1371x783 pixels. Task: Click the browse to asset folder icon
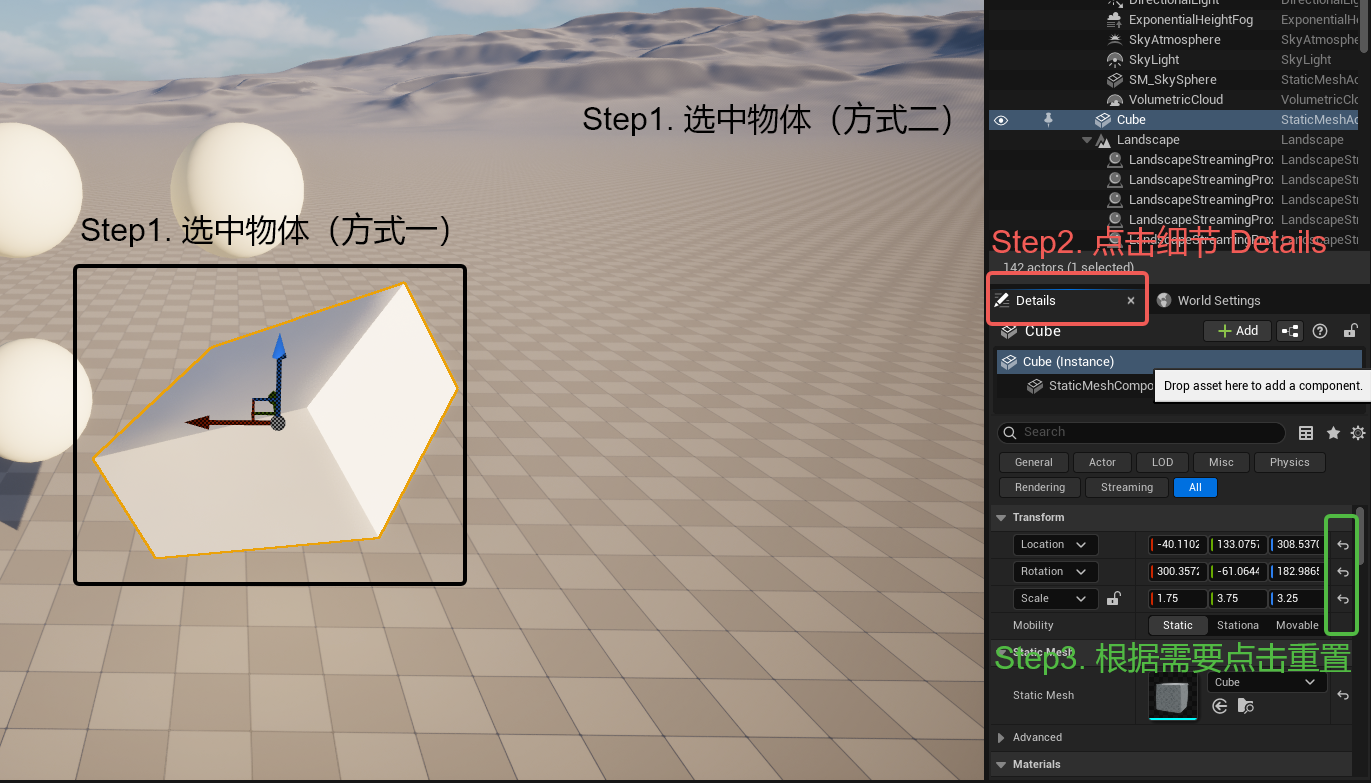(x=1245, y=707)
